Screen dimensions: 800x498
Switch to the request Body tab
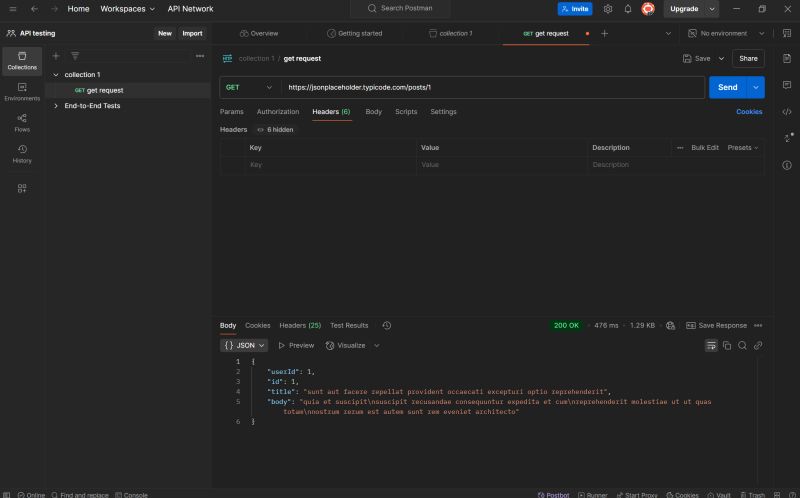(x=373, y=112)
